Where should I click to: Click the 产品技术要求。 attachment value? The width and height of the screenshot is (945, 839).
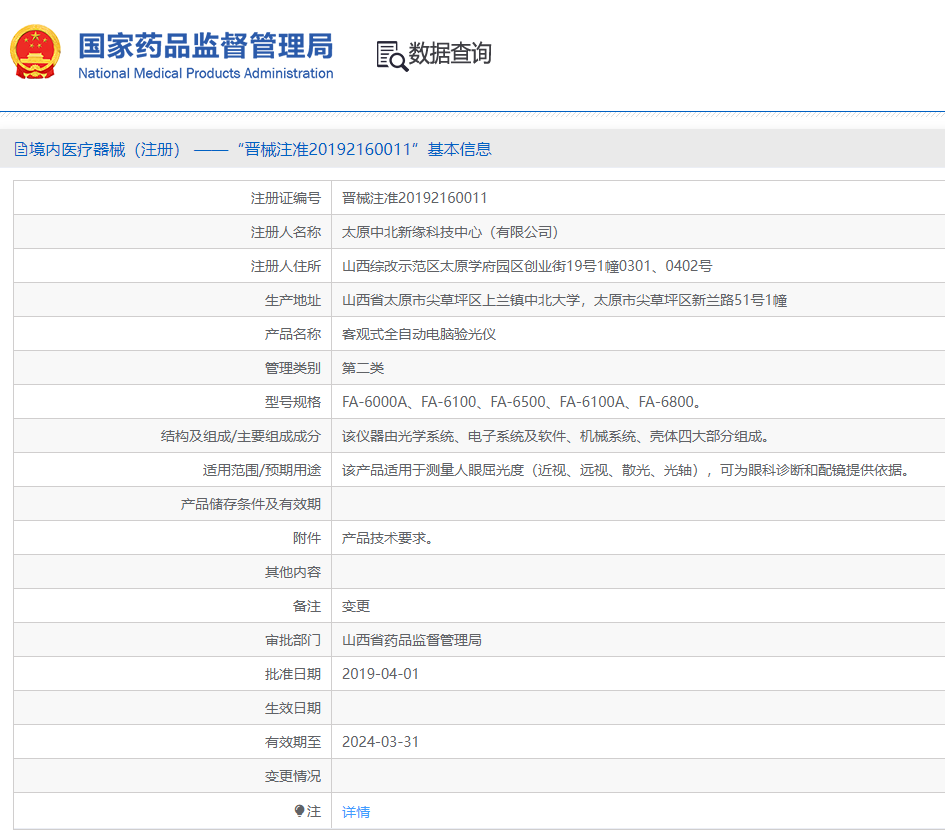click(388, 538)
